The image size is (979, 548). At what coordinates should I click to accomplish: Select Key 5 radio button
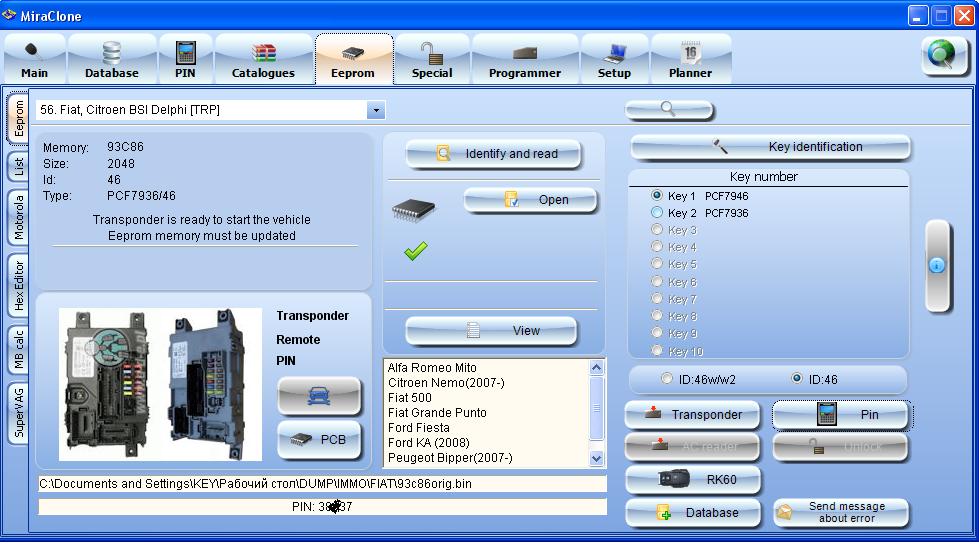[657, 264]
